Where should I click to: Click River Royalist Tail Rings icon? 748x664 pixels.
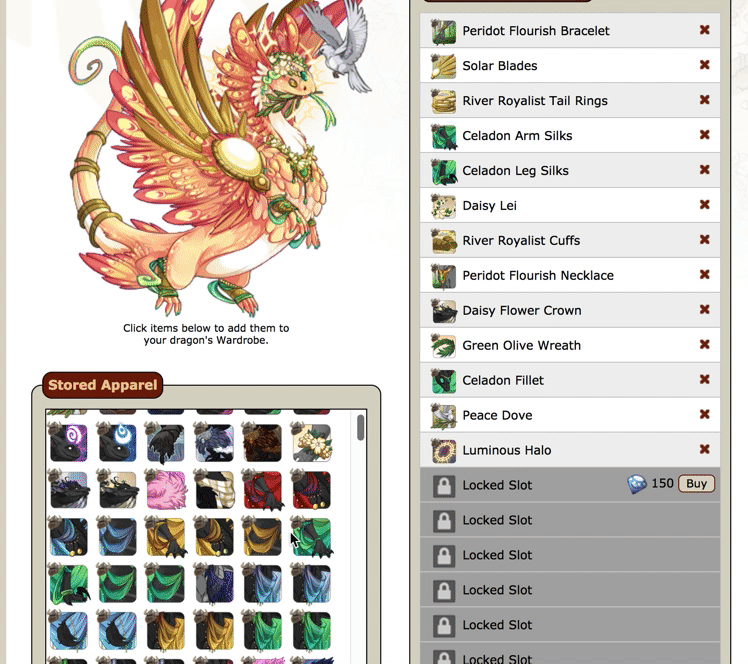click(443, 101)
